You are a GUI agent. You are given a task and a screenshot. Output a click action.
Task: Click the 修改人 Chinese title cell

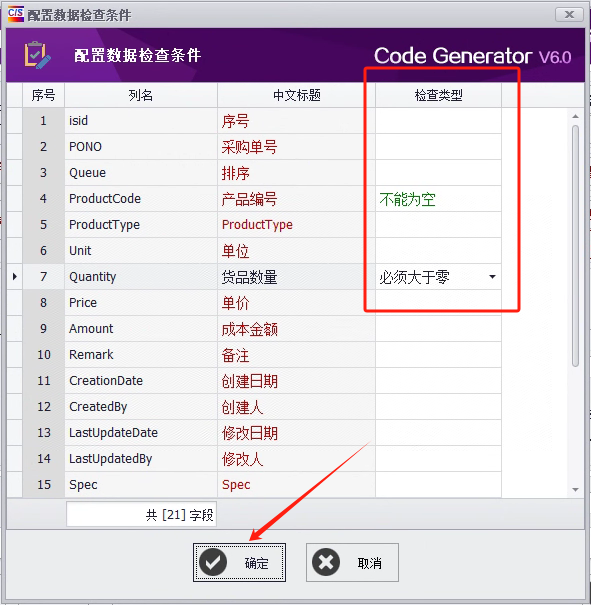pyautogui.click(x=296, y=458)
